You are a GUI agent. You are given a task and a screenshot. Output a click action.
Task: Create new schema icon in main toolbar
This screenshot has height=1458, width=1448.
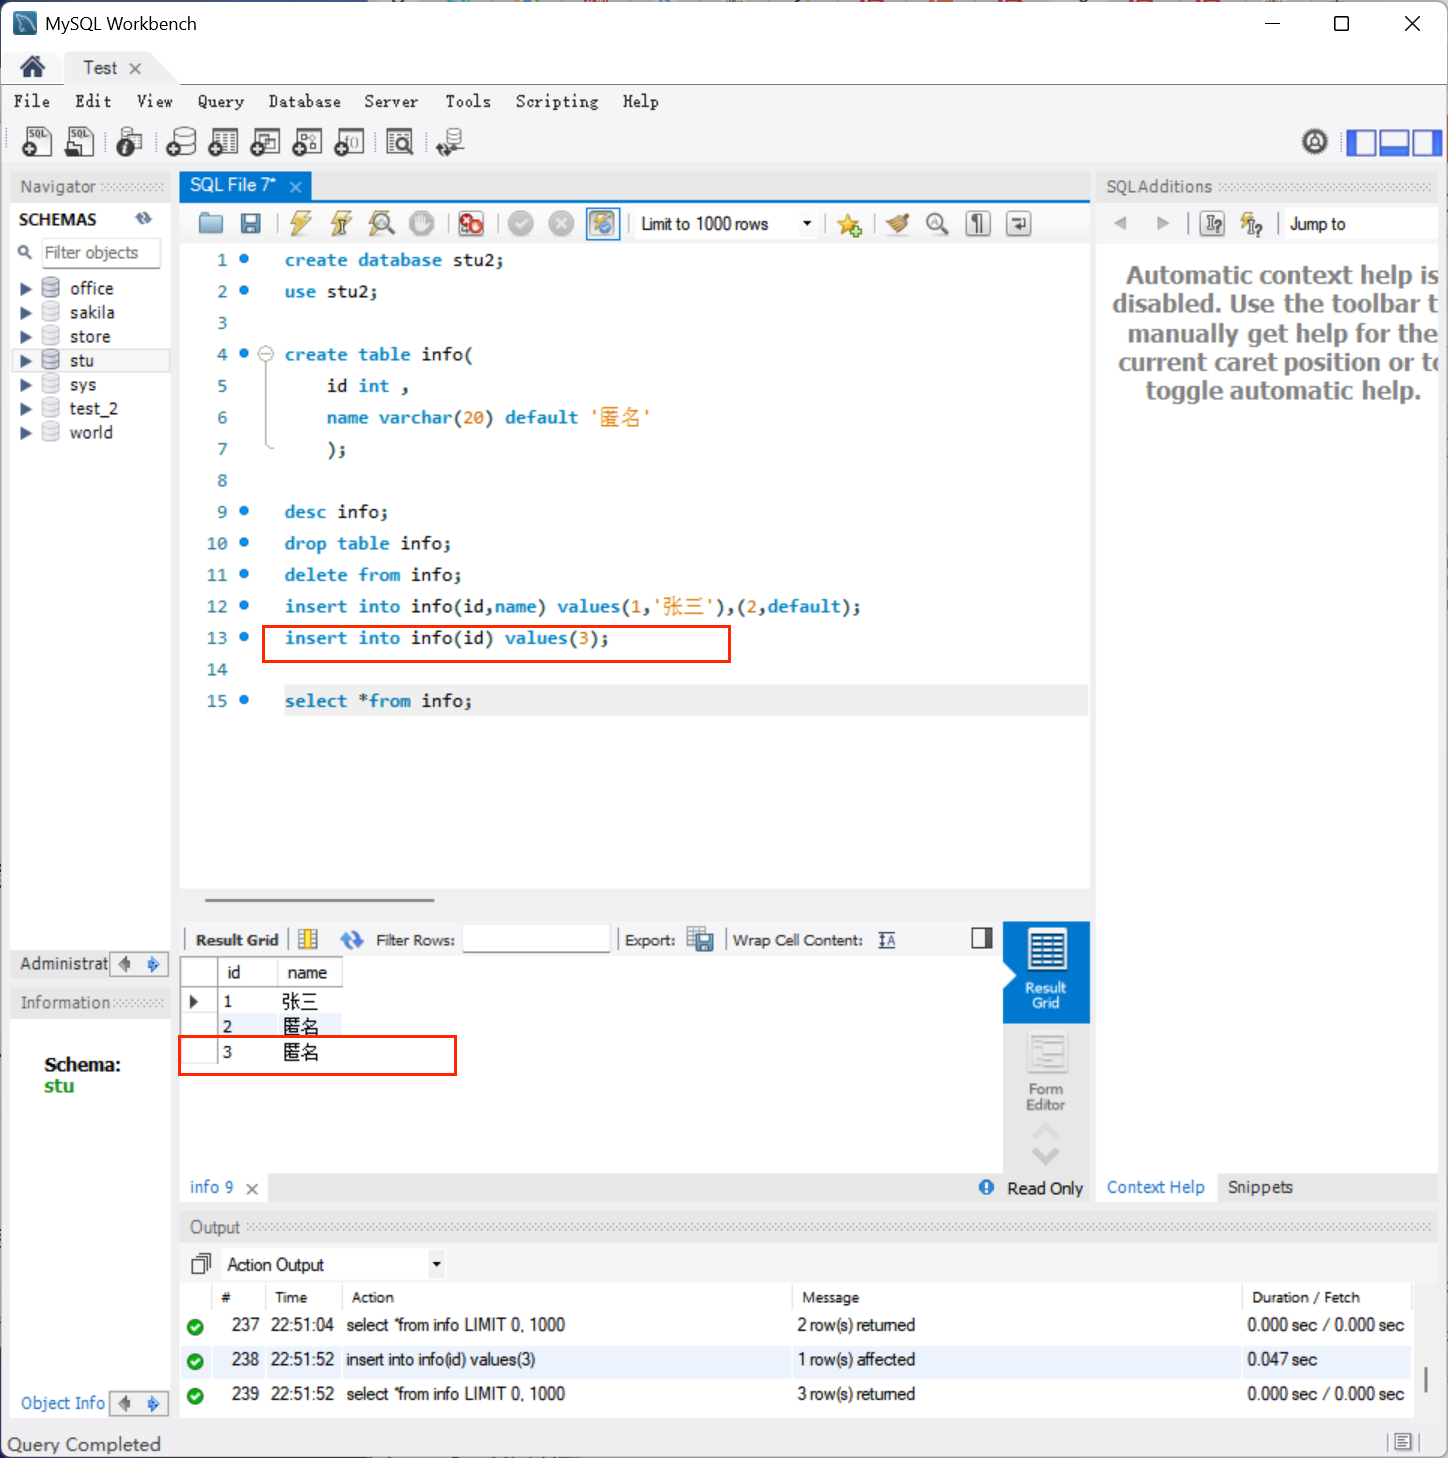pyautogui.click(x=181, y=142)
